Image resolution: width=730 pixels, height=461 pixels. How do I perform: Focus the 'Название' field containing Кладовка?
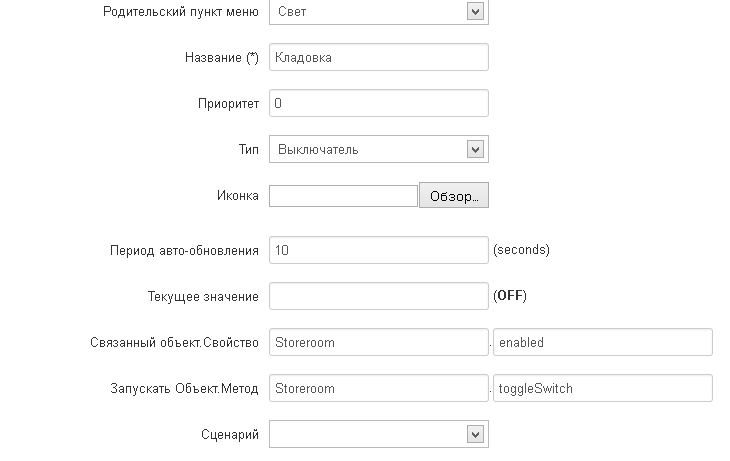[x=378, y=58]
